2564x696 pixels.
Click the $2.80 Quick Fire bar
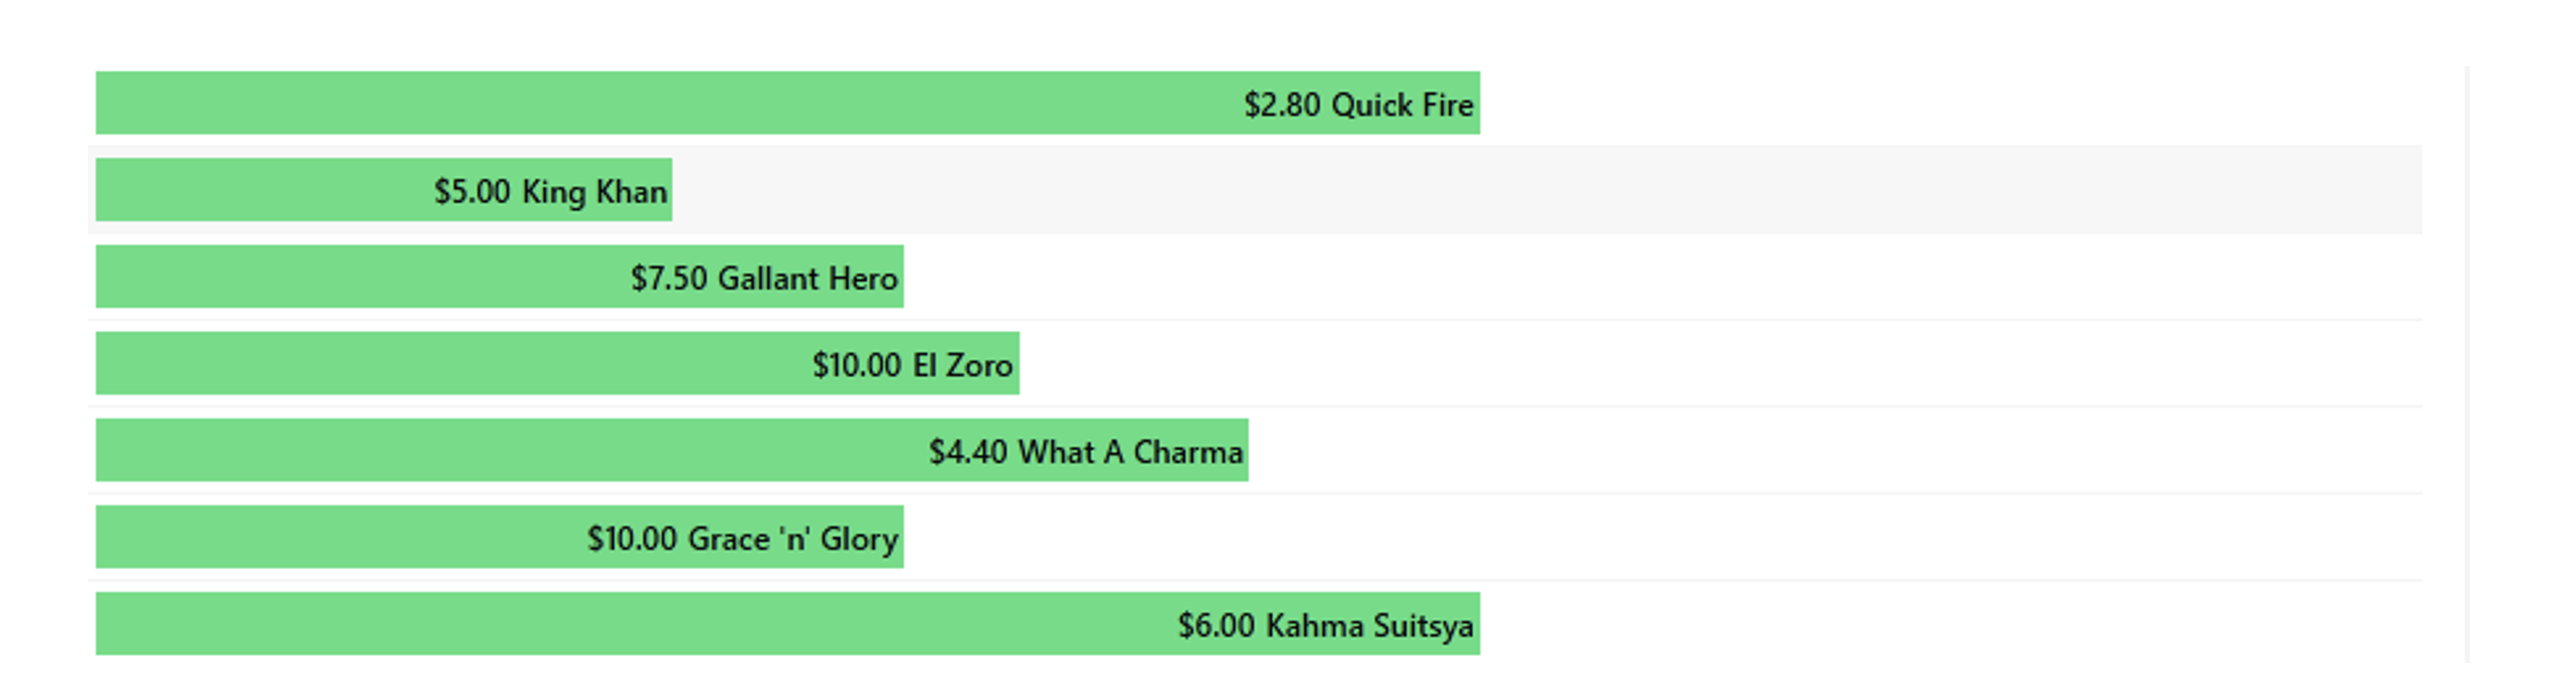coord(787,102)
